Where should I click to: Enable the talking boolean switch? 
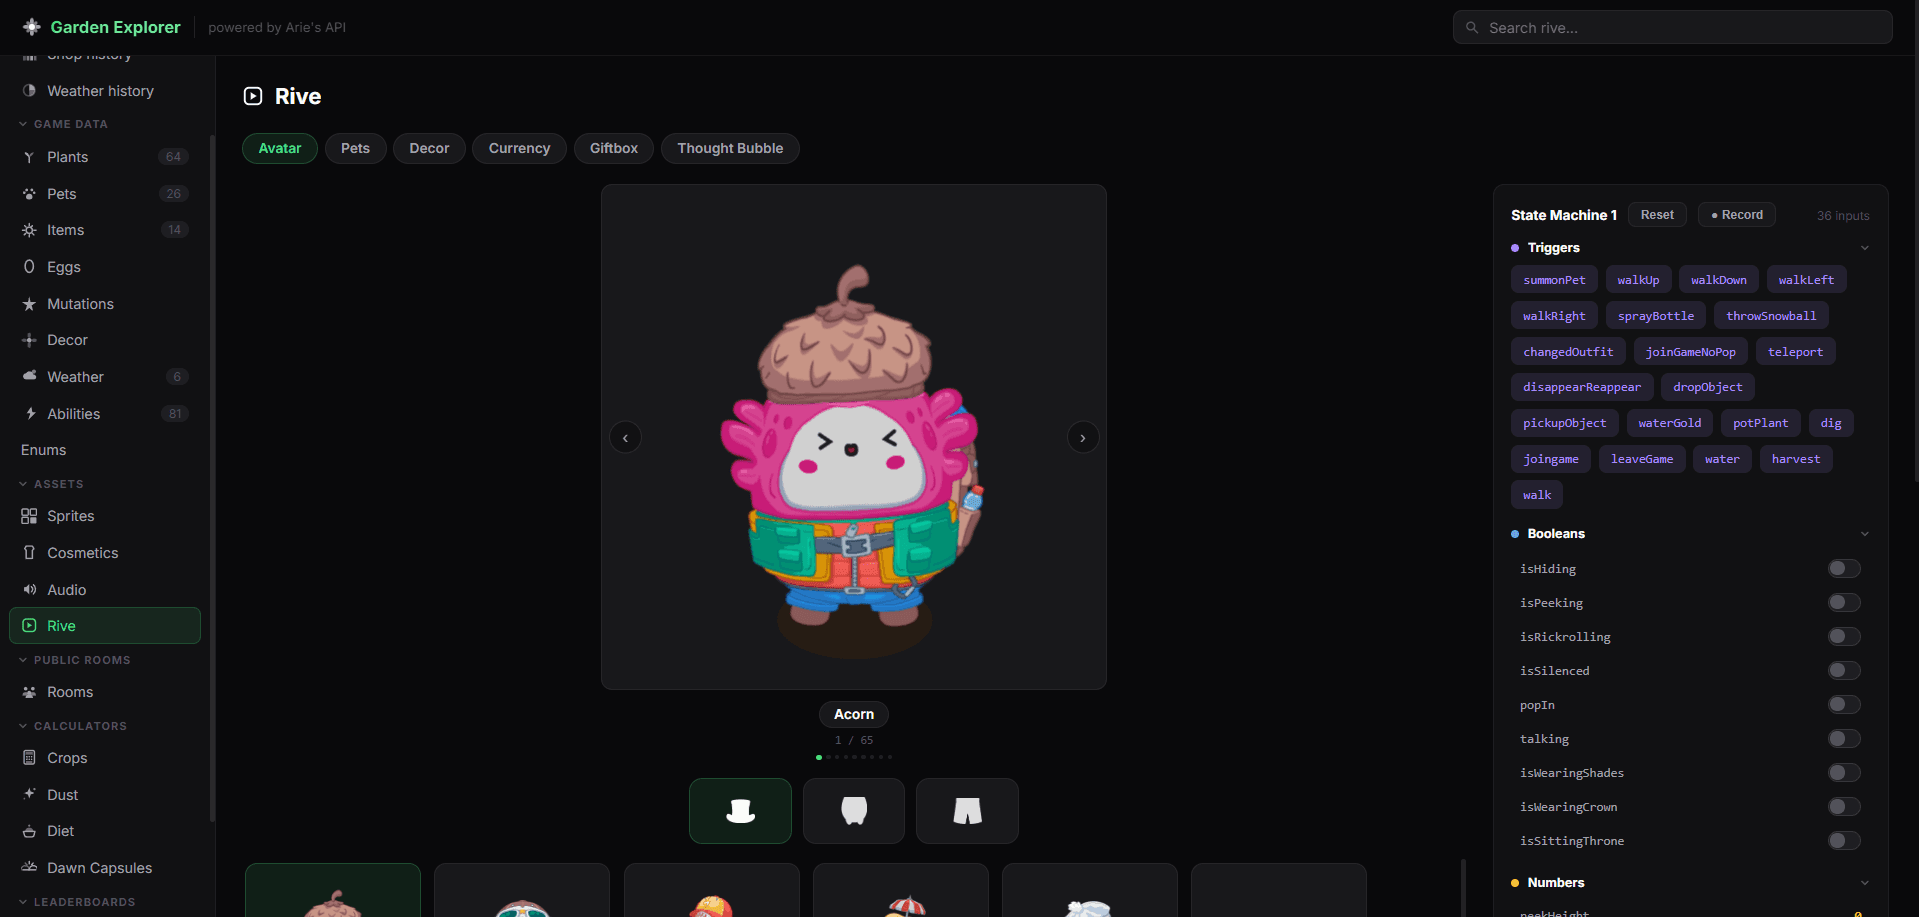point(1844,739)
